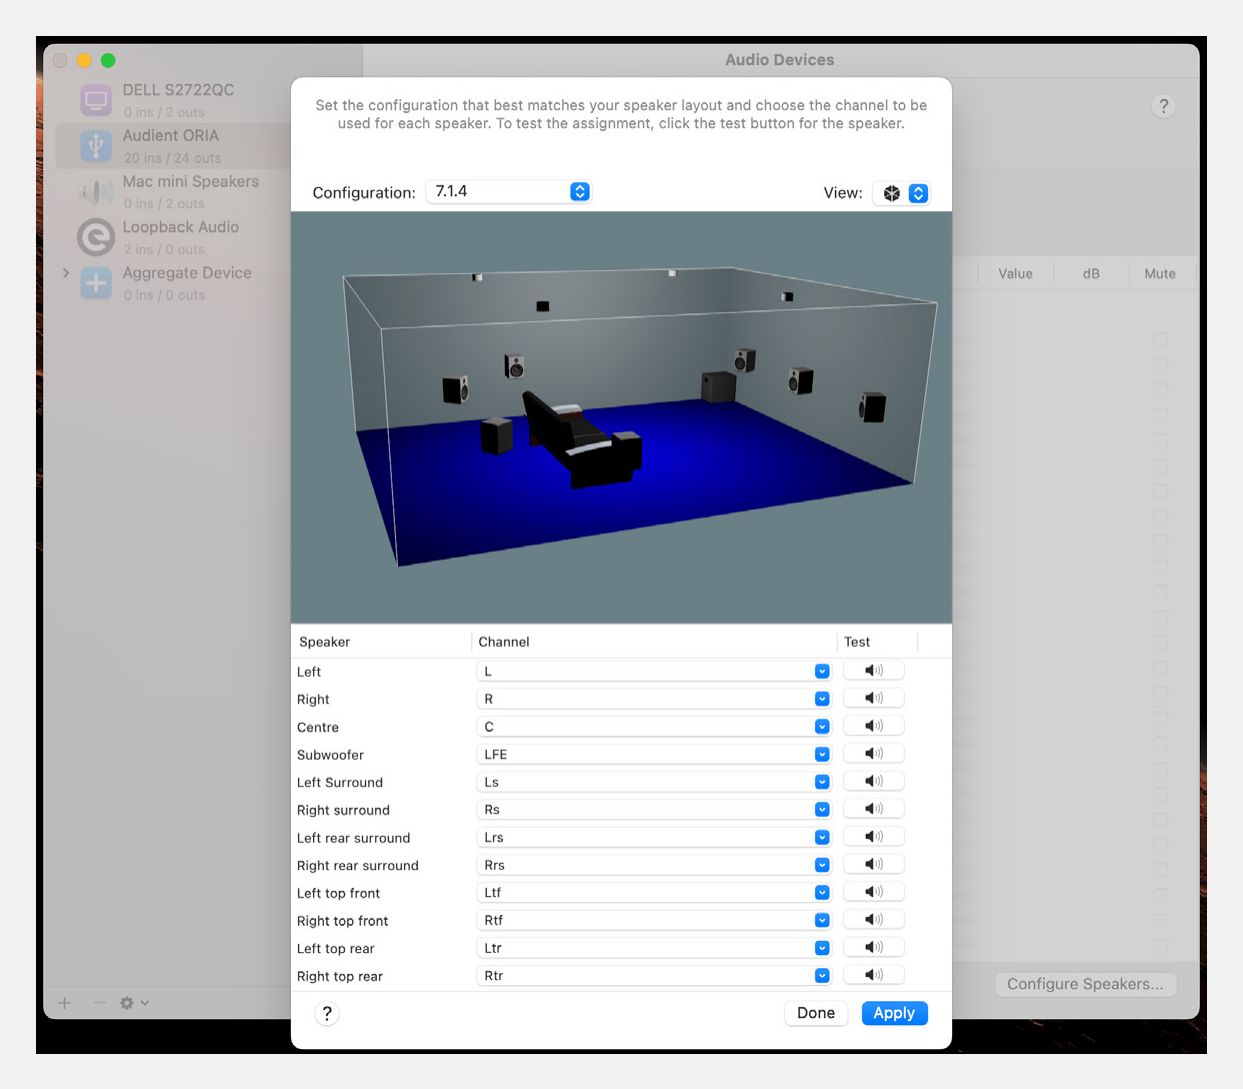
Task: Click the dB column header
Action: tap(1091, 273)
